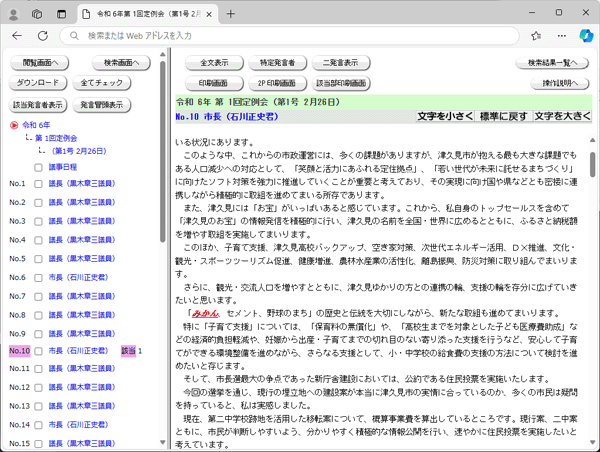Click the main text scrollbar down arrow
This screenshot has height=452, width=600.
click(x=592, y=442)
